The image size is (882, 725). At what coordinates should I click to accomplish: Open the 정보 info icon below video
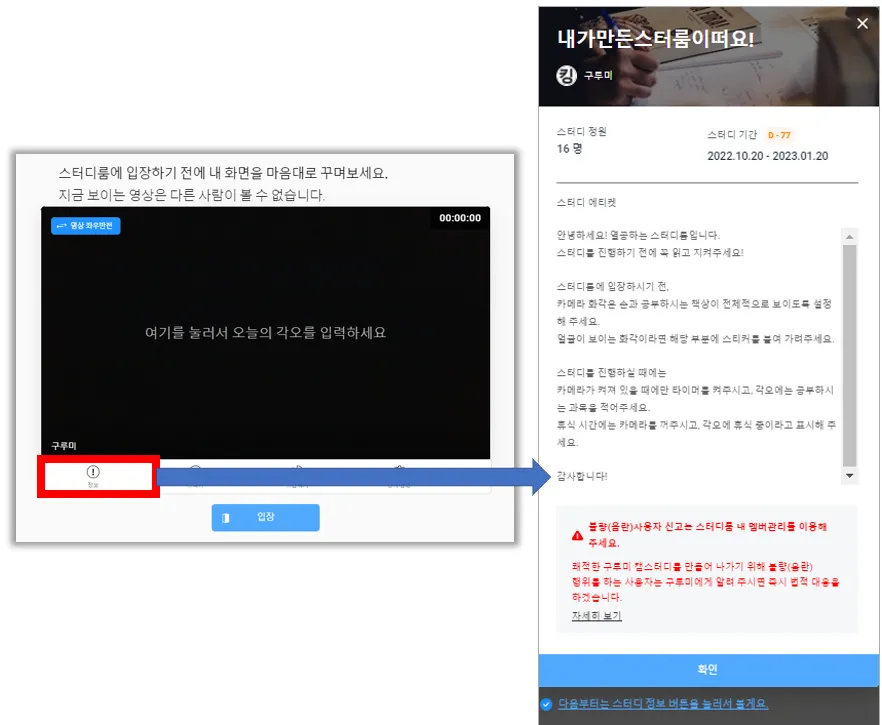tap(93, 476)
